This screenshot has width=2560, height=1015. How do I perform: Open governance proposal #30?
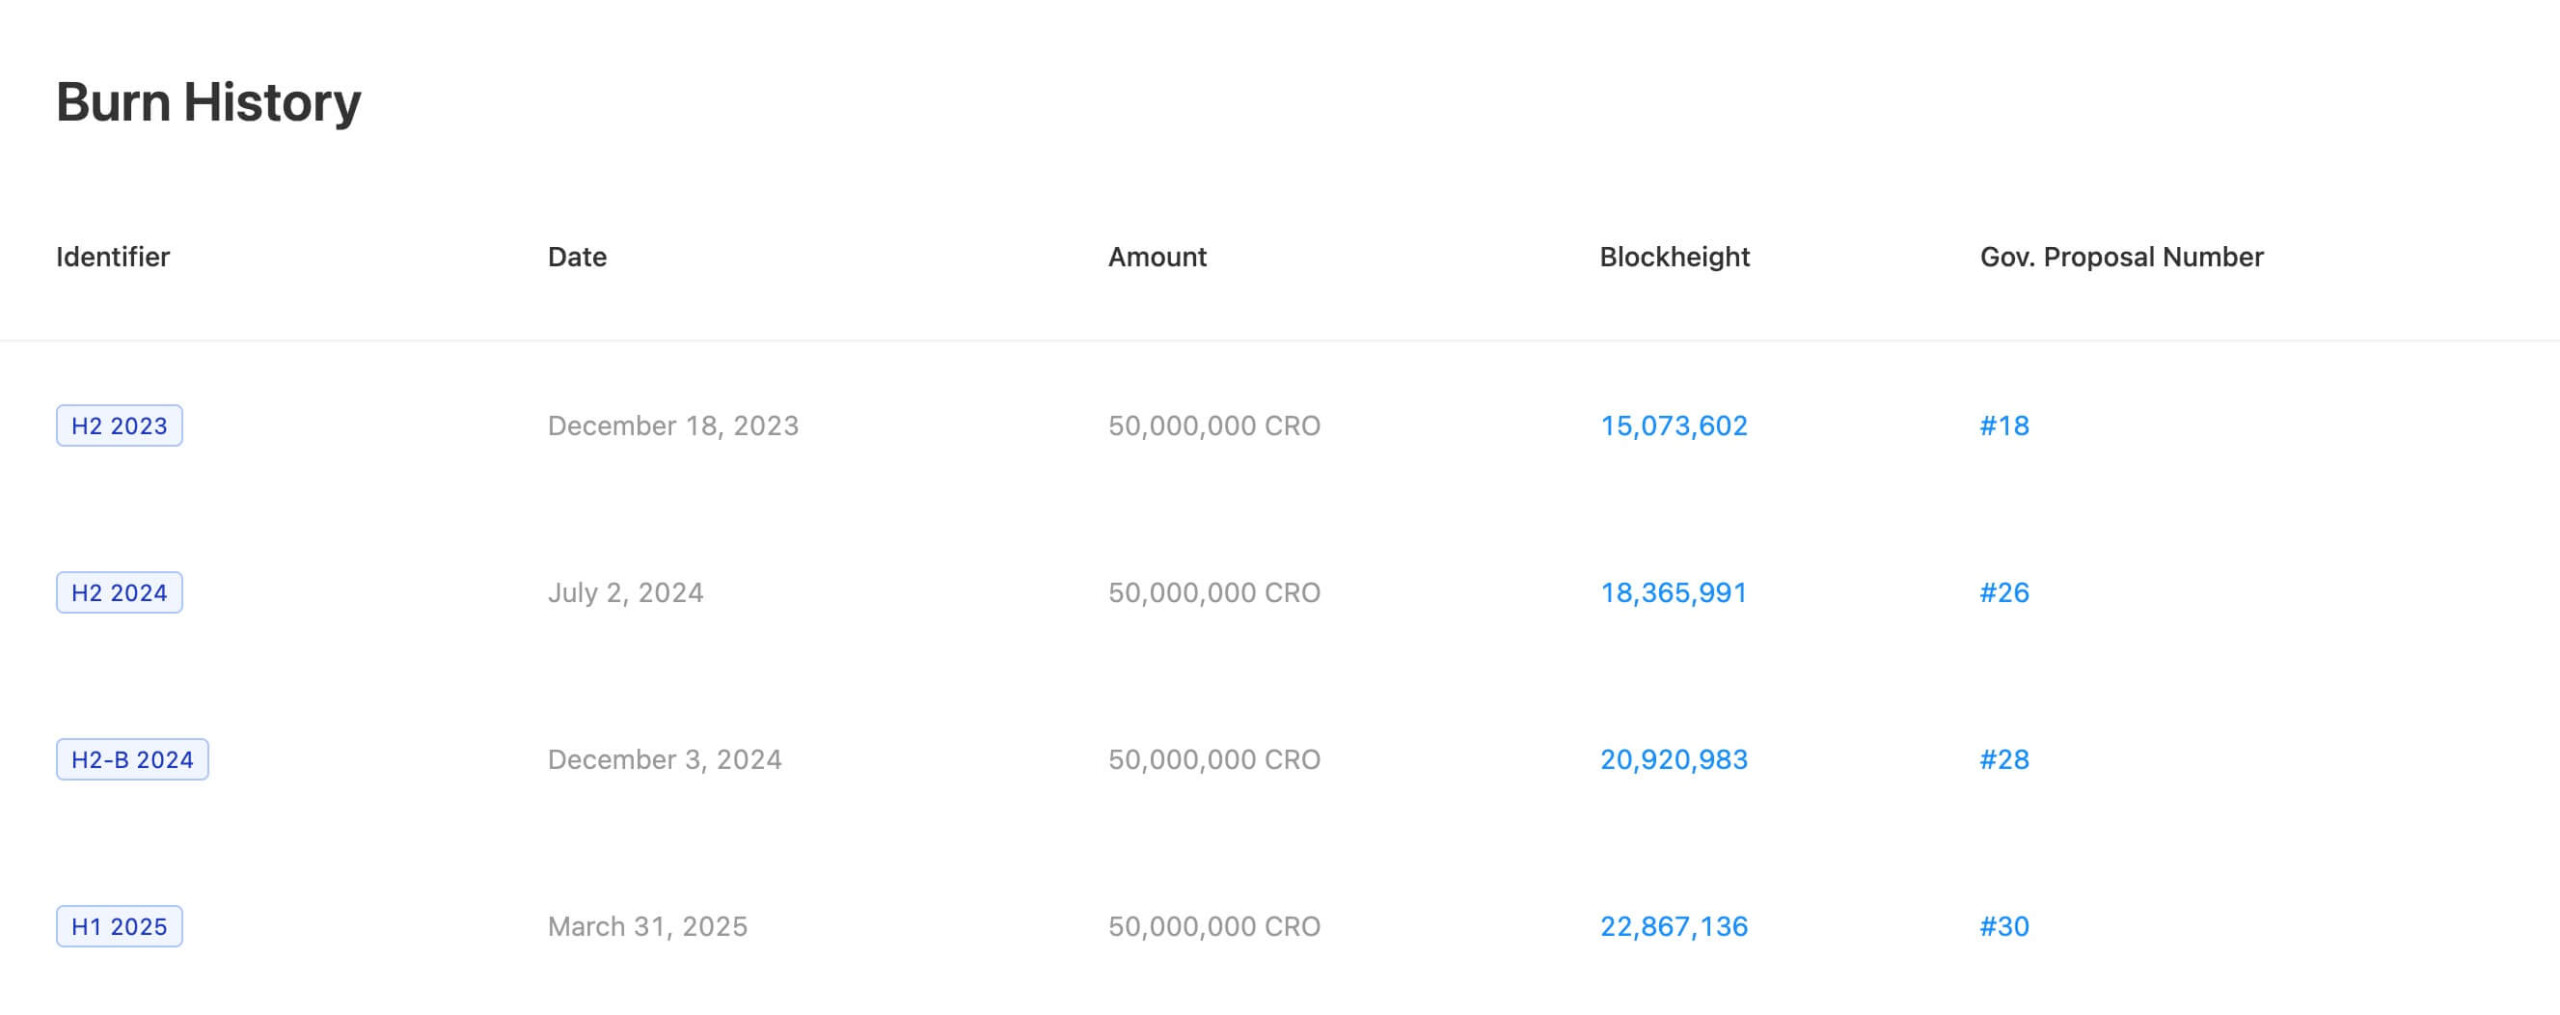2004,927
